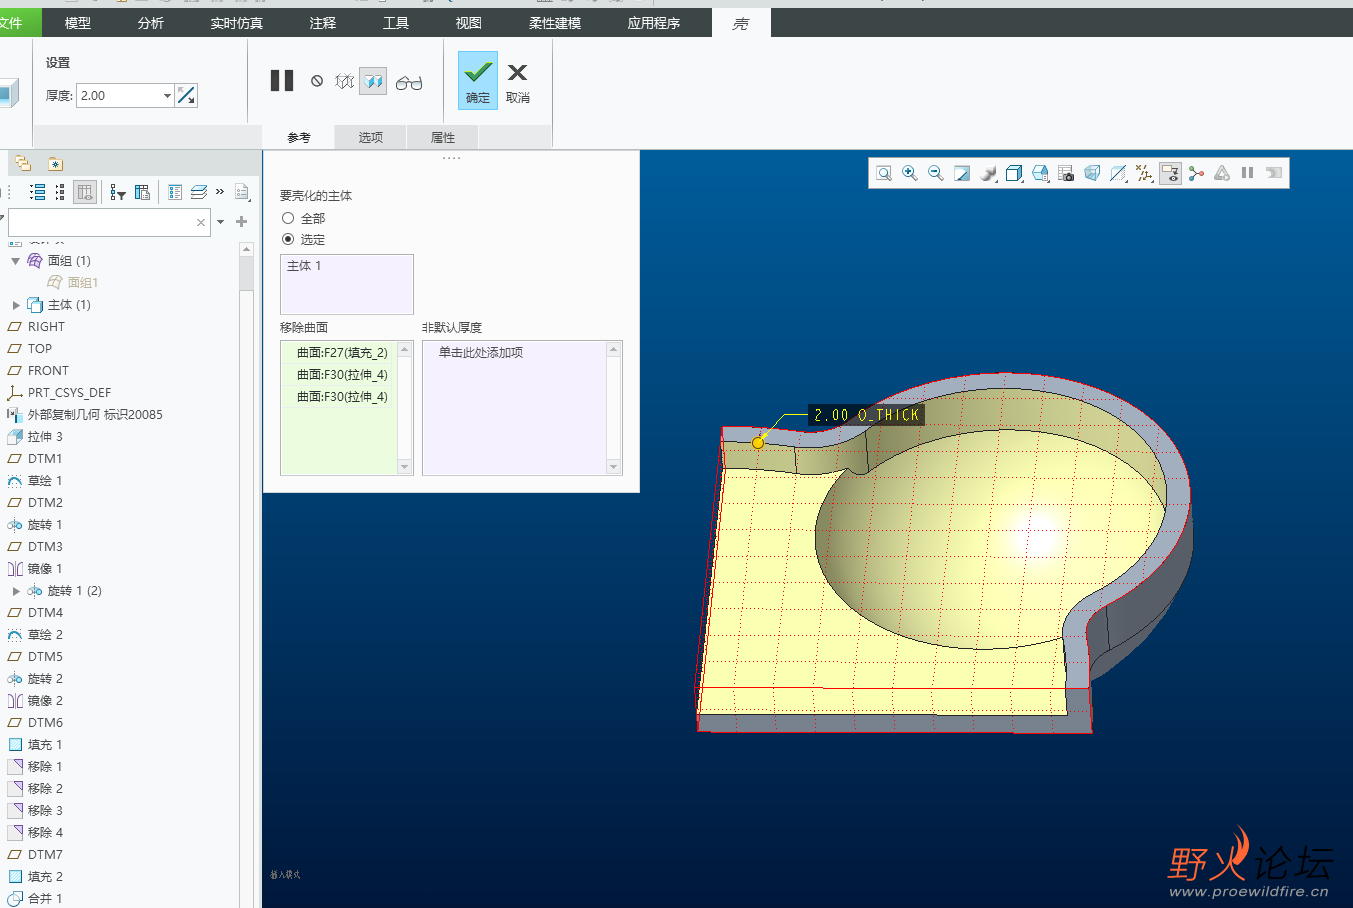
Task: Select 曲面:F27(填充_2) in removed surfaces
Action: click(x=342, y=353)
